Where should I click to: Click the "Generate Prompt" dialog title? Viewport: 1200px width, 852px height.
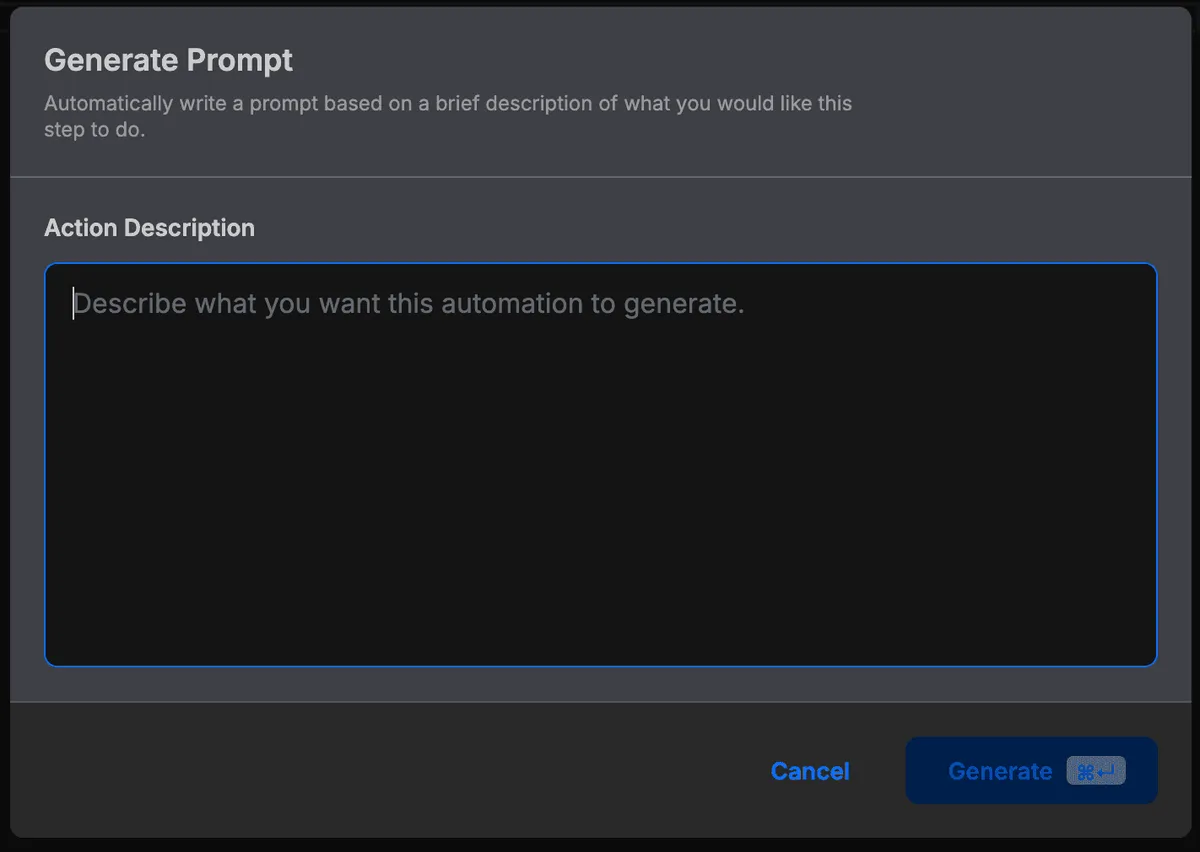coord(168,60)
